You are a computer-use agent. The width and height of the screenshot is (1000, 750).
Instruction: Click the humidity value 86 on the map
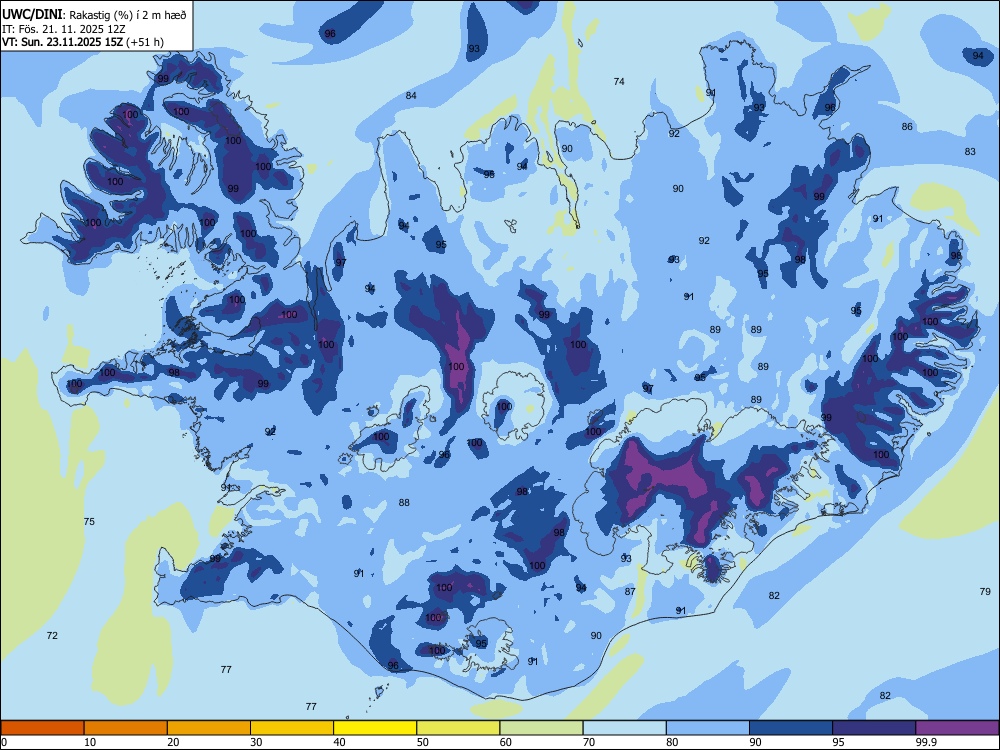(907, 126)
